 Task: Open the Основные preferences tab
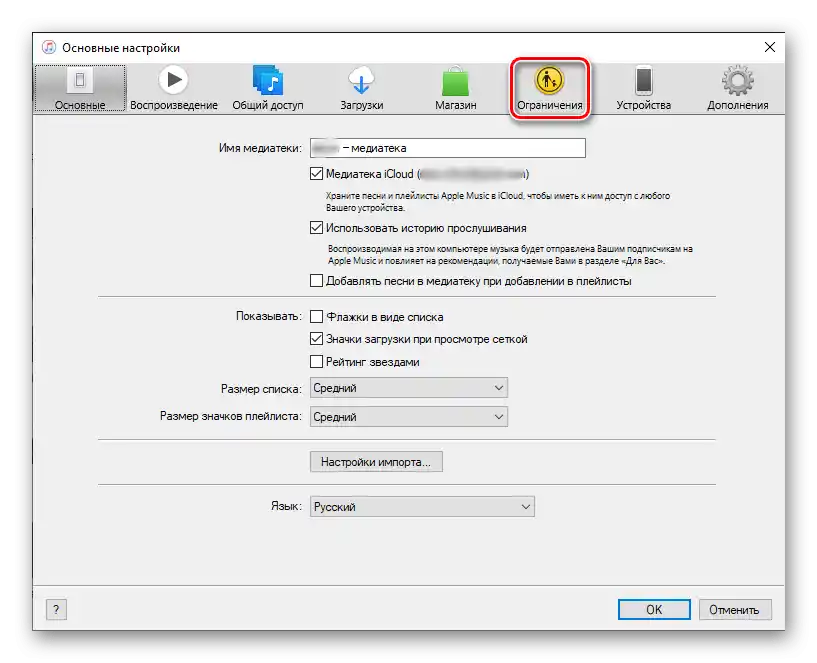click(x=80, y=88)
